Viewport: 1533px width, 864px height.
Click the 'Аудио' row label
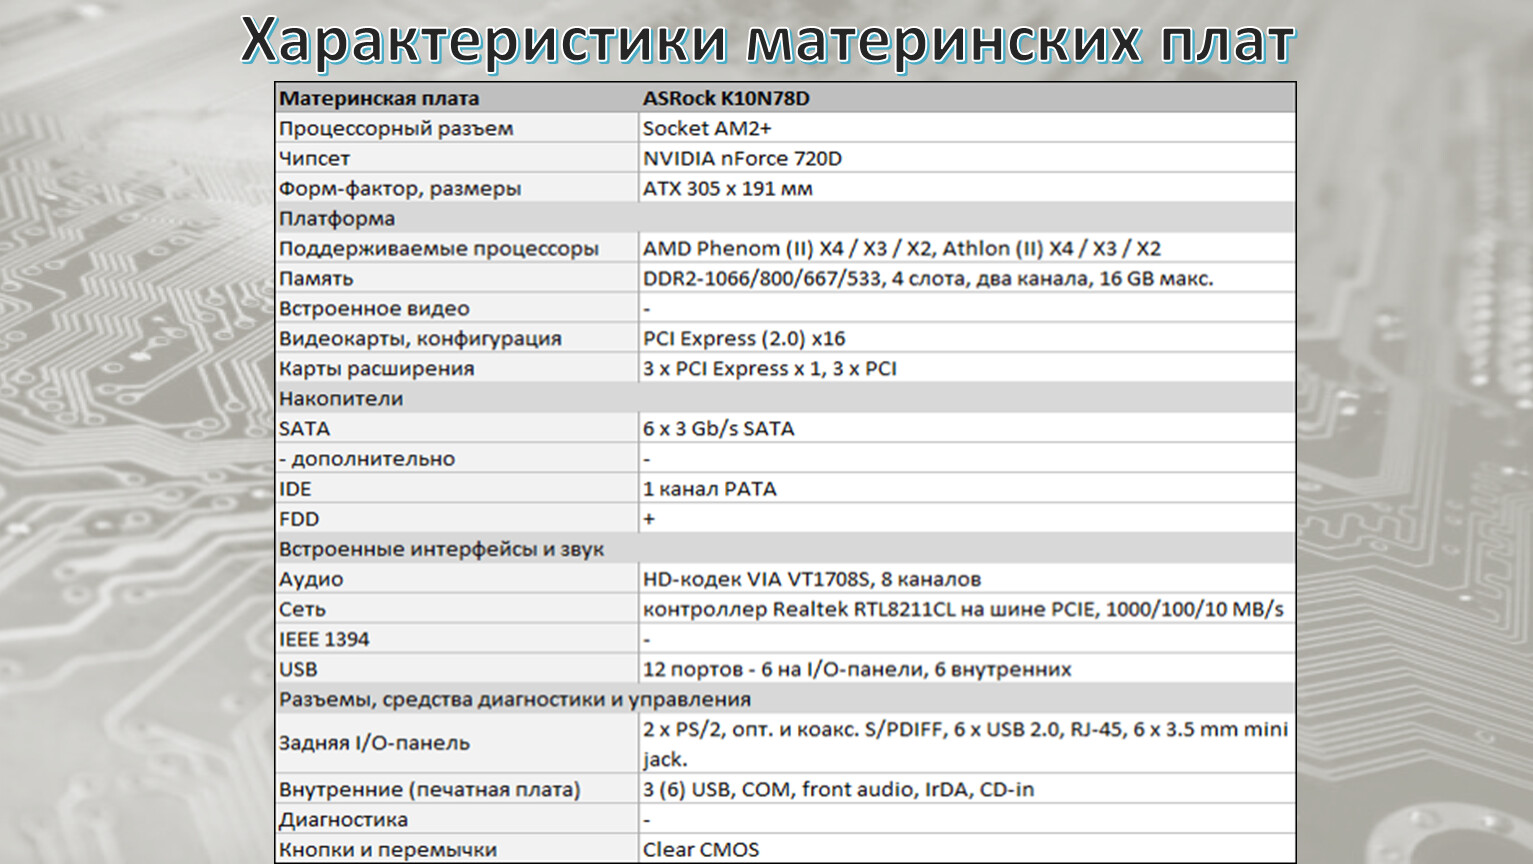[311, 578]
